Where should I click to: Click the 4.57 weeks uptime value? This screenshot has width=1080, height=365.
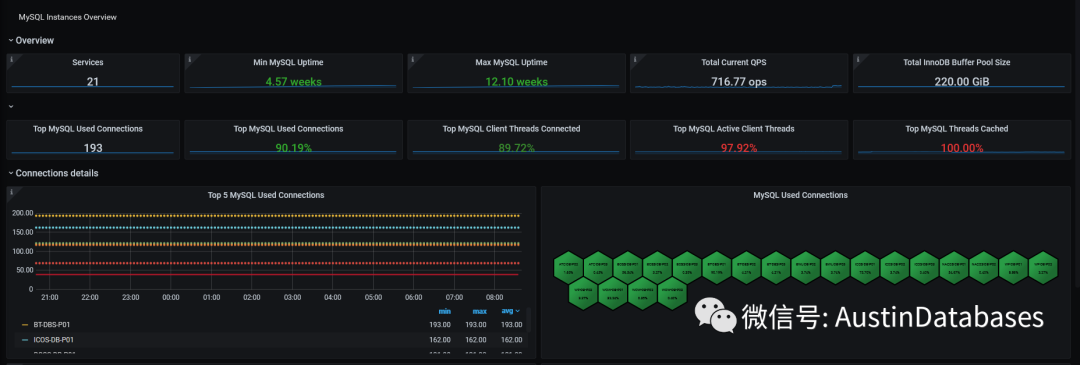click(x=293, y=82)
